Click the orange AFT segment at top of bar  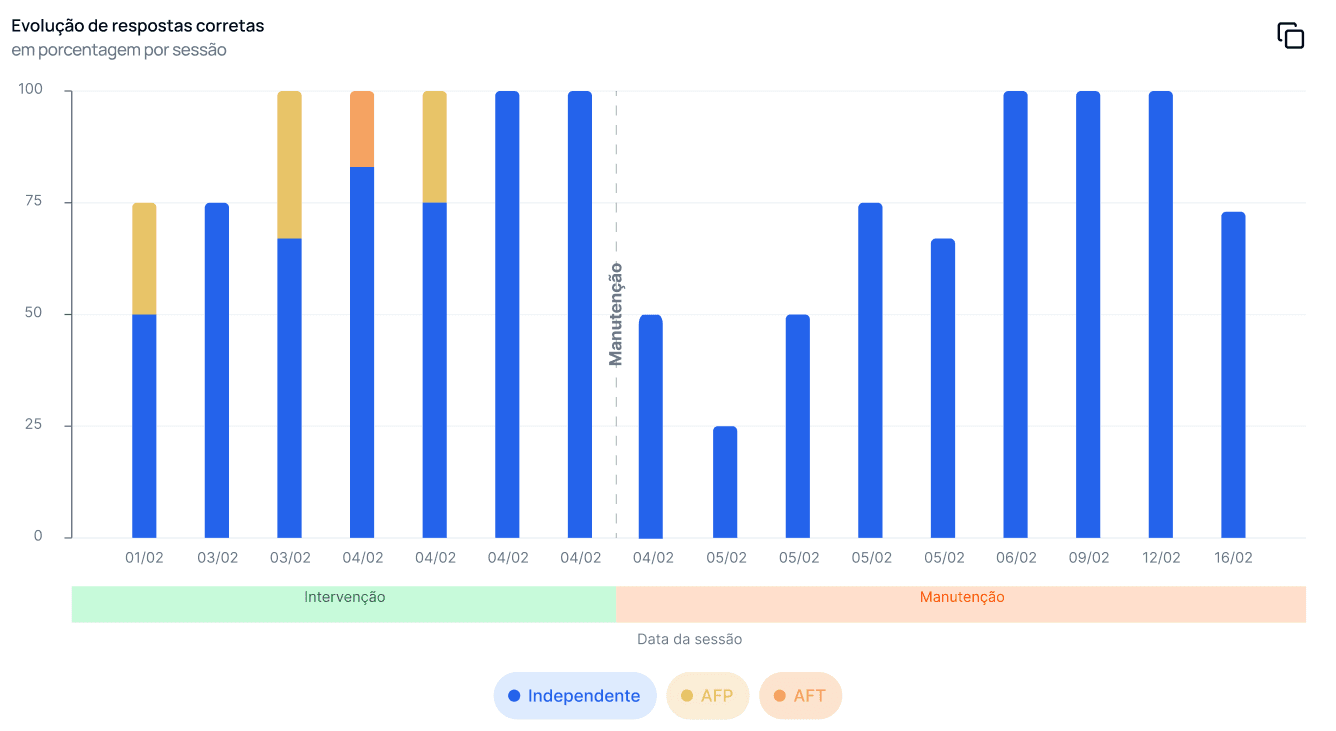click(362, 129)
